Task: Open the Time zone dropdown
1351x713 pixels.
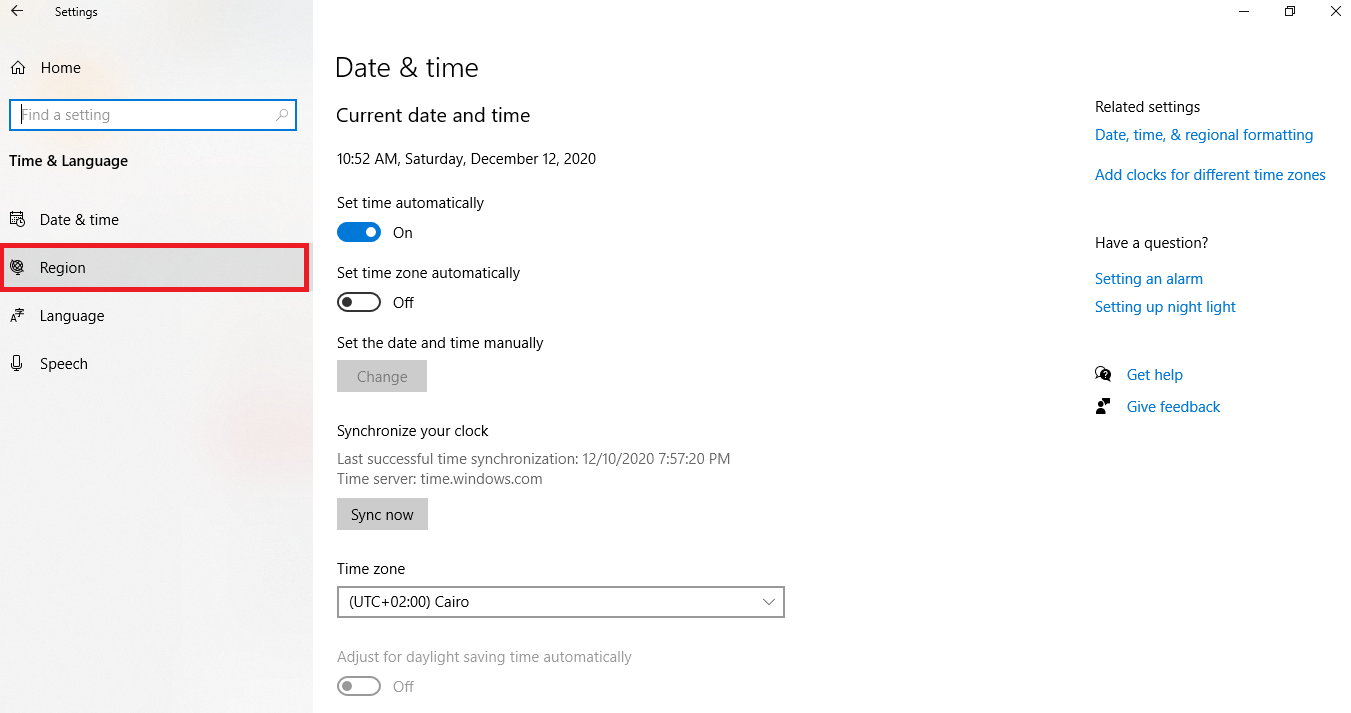Action: click(561, 602)
